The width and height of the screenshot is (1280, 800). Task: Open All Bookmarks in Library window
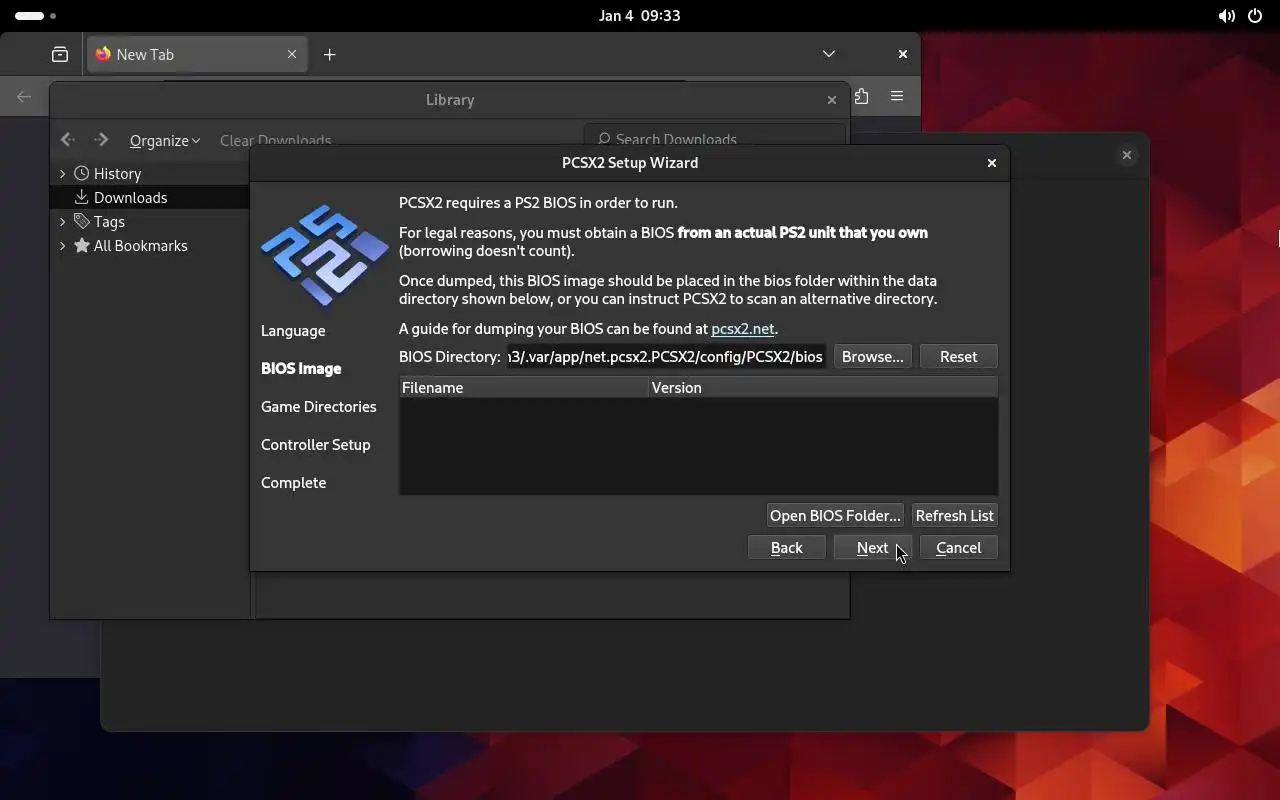coord(140,245)
